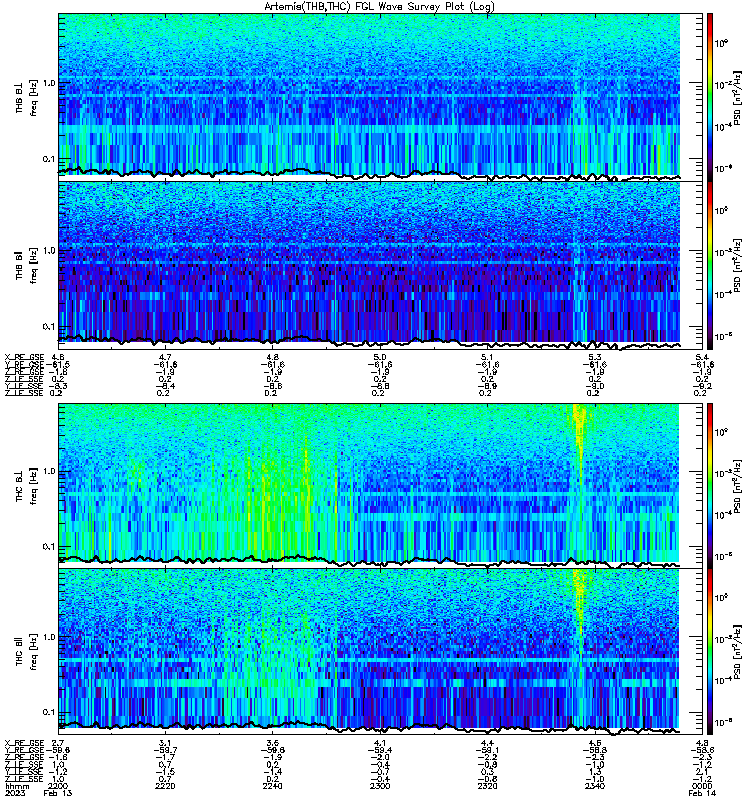
Task: Click the 2220 time tick label
Action: [165, 786]
